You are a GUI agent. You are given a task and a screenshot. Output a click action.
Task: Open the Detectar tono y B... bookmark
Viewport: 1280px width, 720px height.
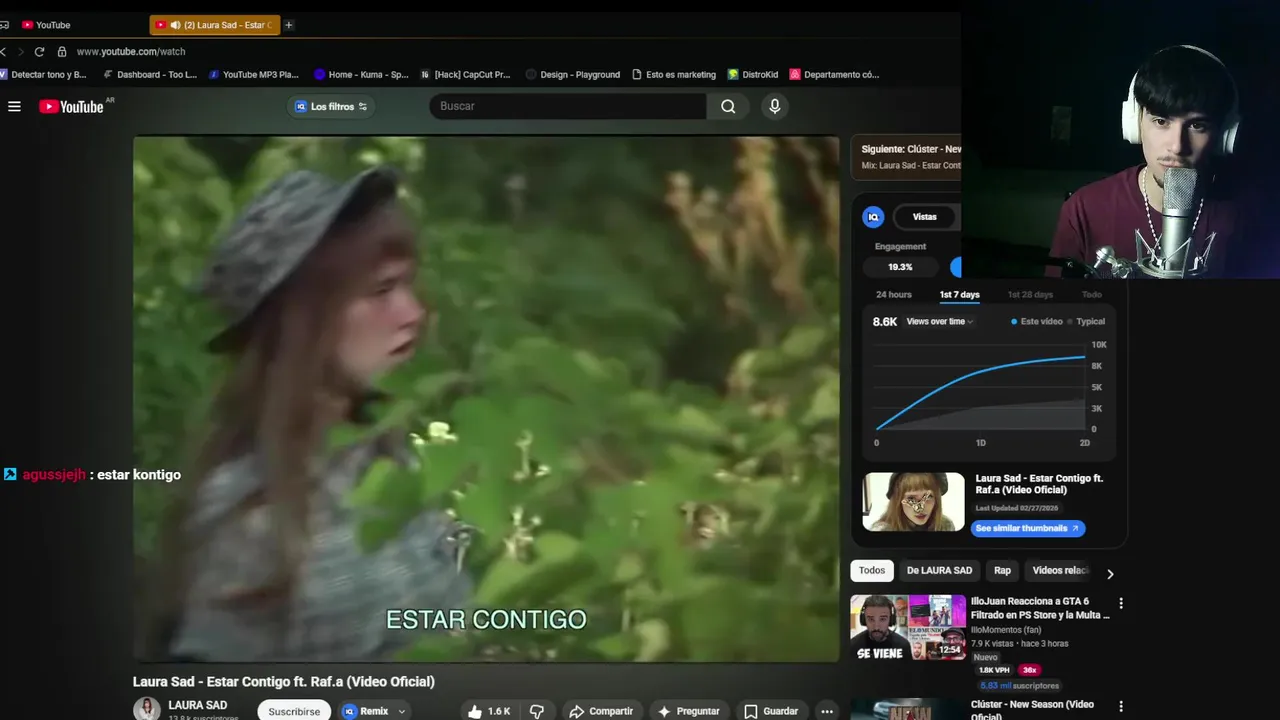[43, 74]
